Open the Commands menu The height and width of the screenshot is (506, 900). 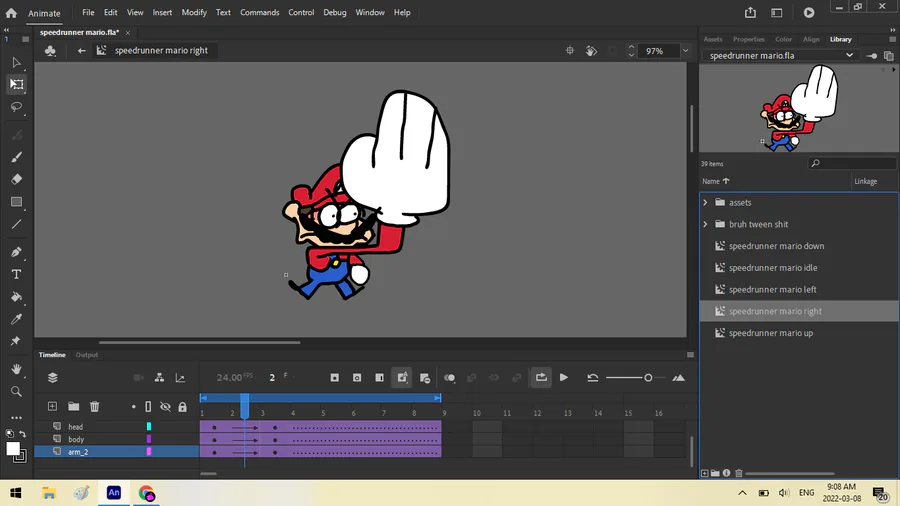click(259, 12)
